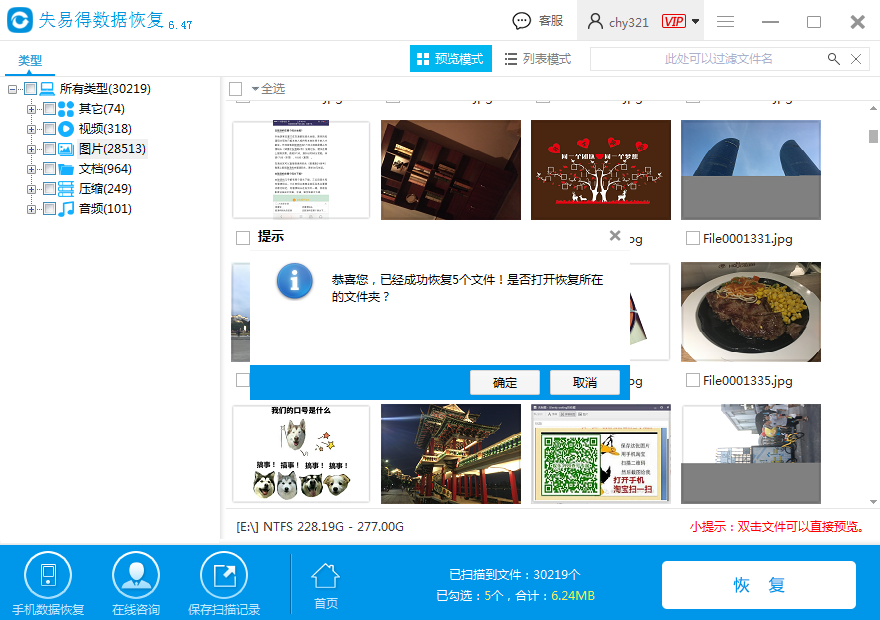Click the scrollbar down arrow
Screen dimensions: 880x620
873,502
